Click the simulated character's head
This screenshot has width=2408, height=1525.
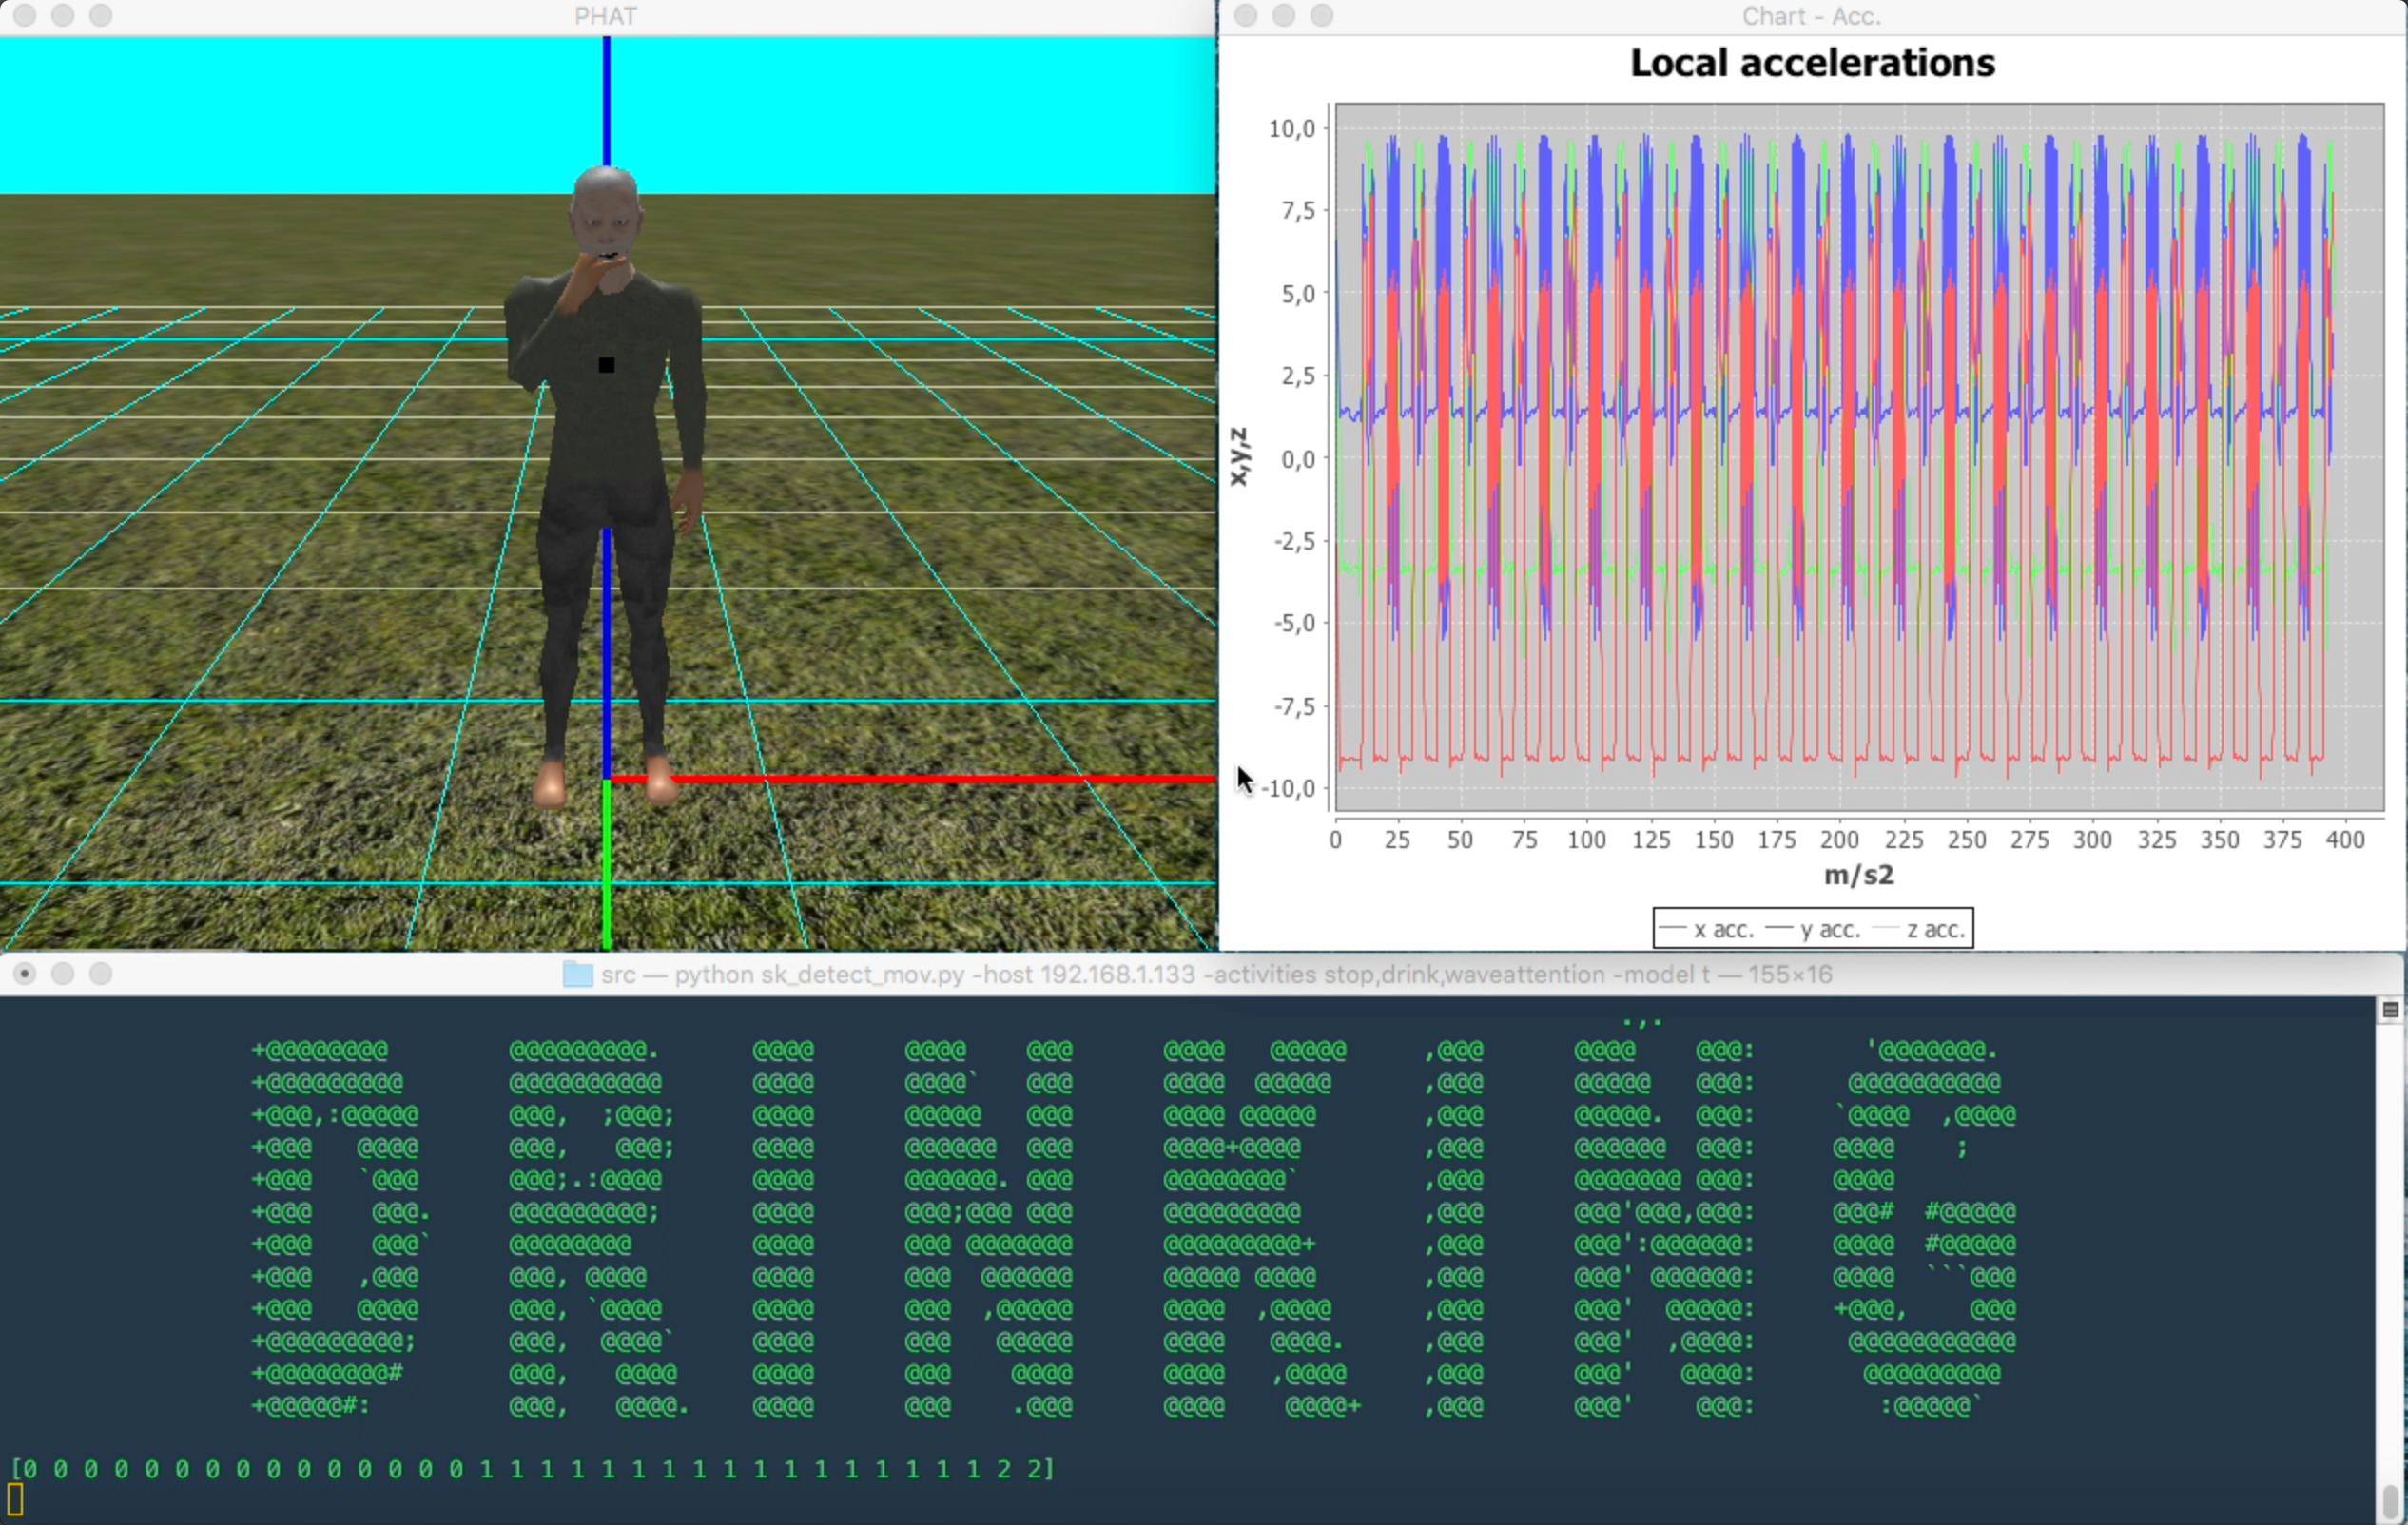[x=605, y=213]
